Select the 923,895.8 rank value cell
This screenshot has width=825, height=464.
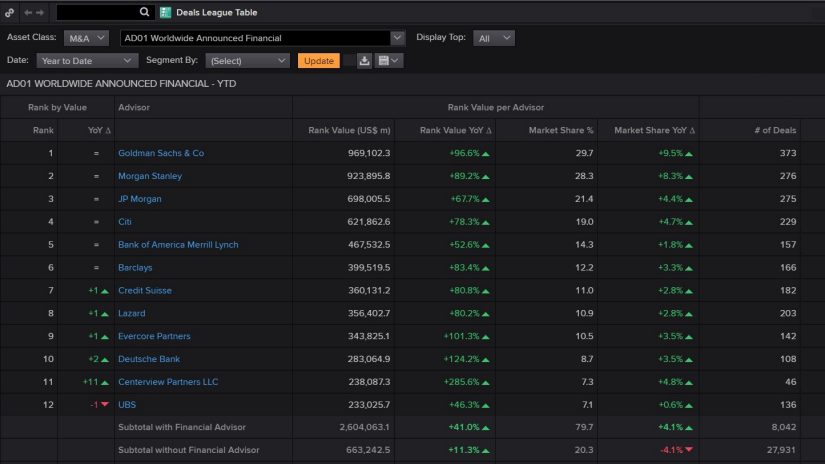[x=368, y=176]
